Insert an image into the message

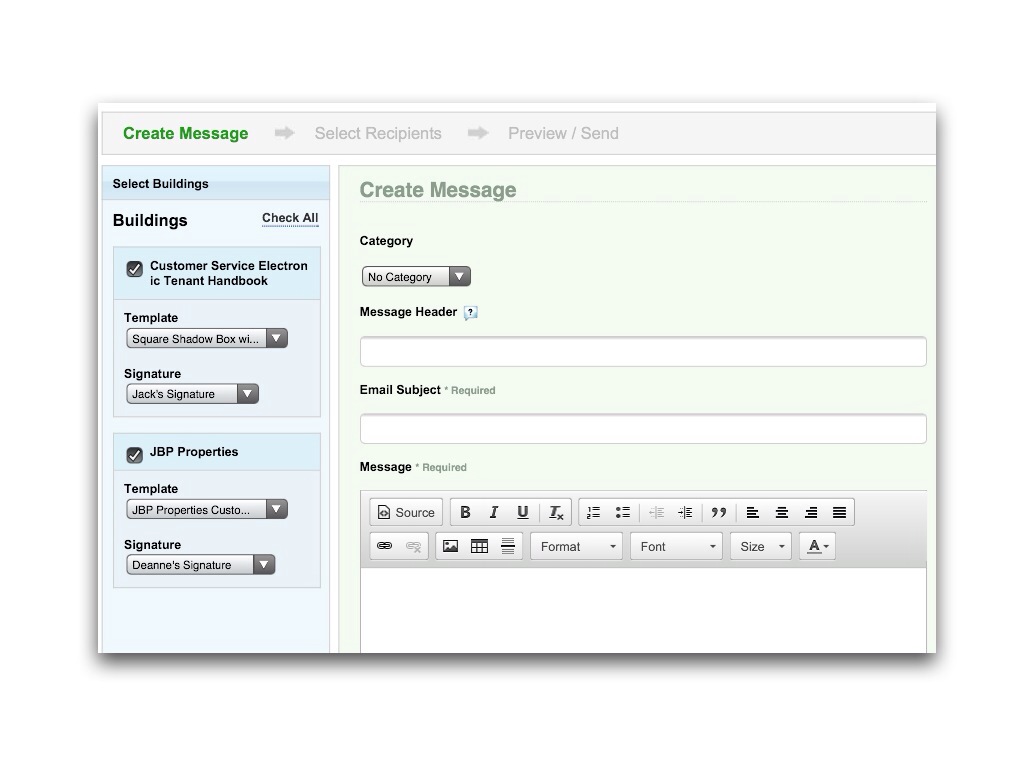click(450, 546)
